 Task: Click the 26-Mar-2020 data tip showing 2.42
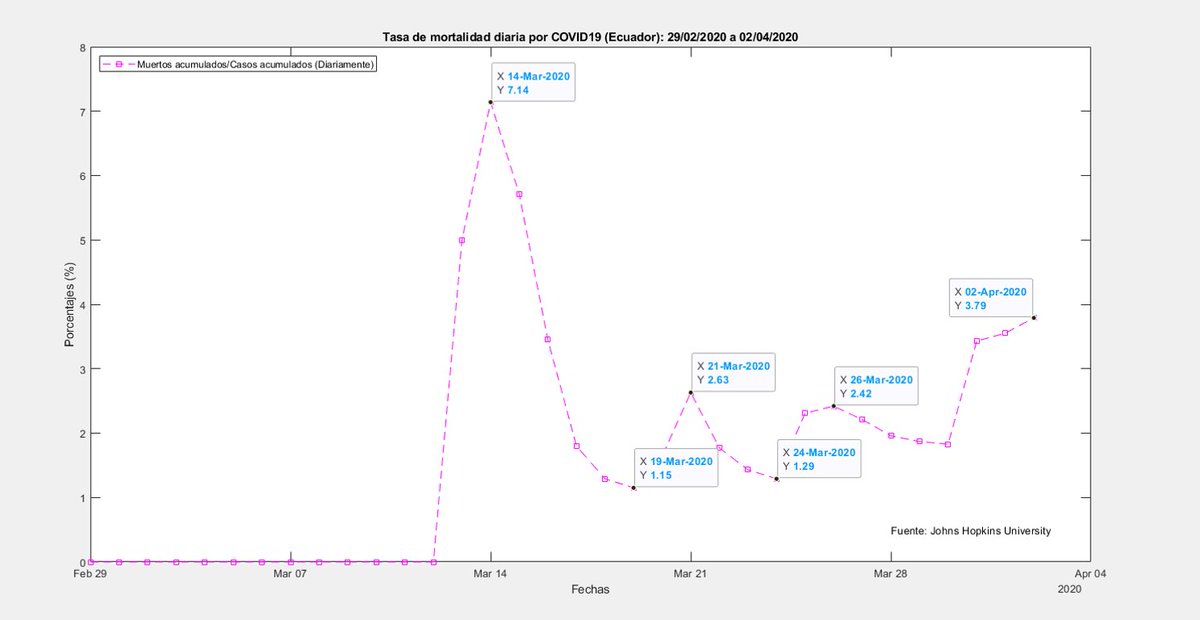[x=877, y=387]
